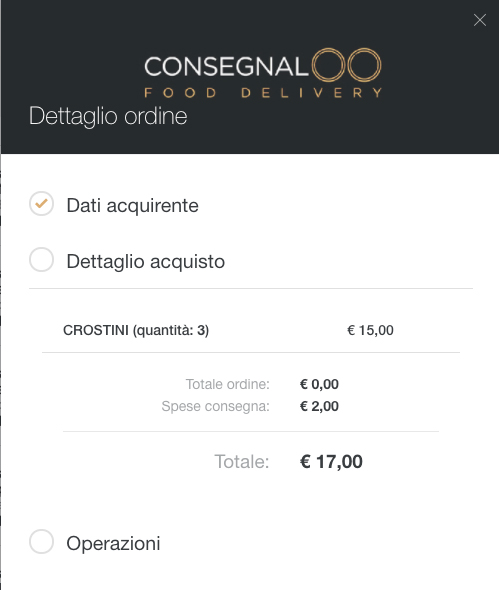Click the € 0,00 order total value
Image resolution: width=499 pixels, height=590 pixels.
pos(319,384)
